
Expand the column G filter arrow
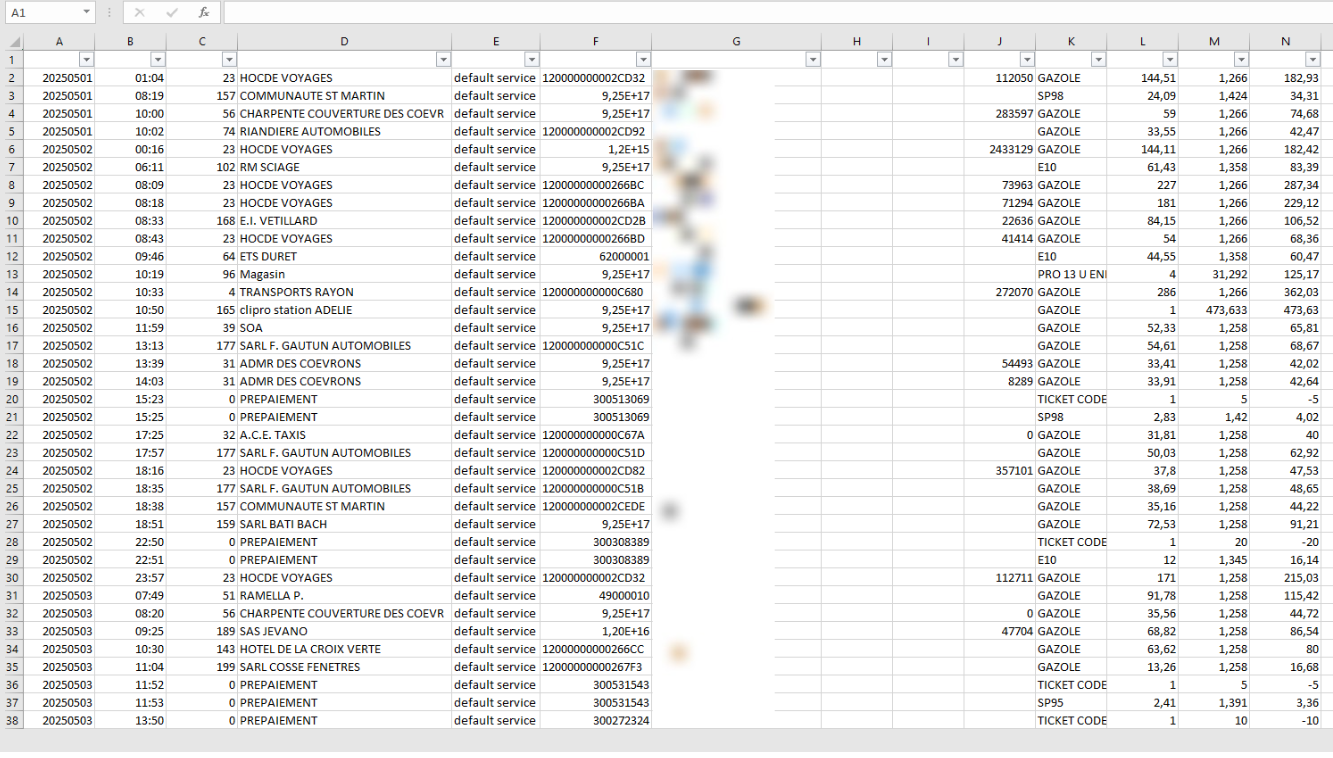point(812,60)
